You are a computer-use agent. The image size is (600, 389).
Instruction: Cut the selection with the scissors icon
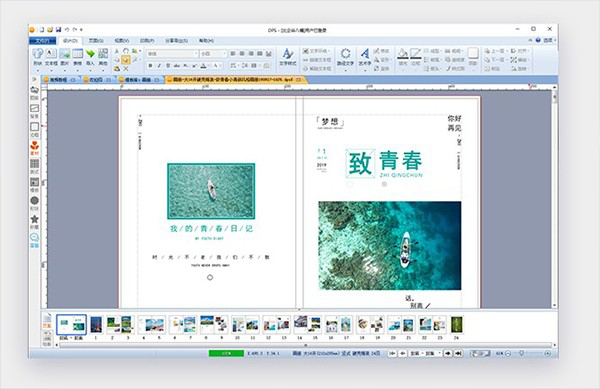[x=117, y=51]
